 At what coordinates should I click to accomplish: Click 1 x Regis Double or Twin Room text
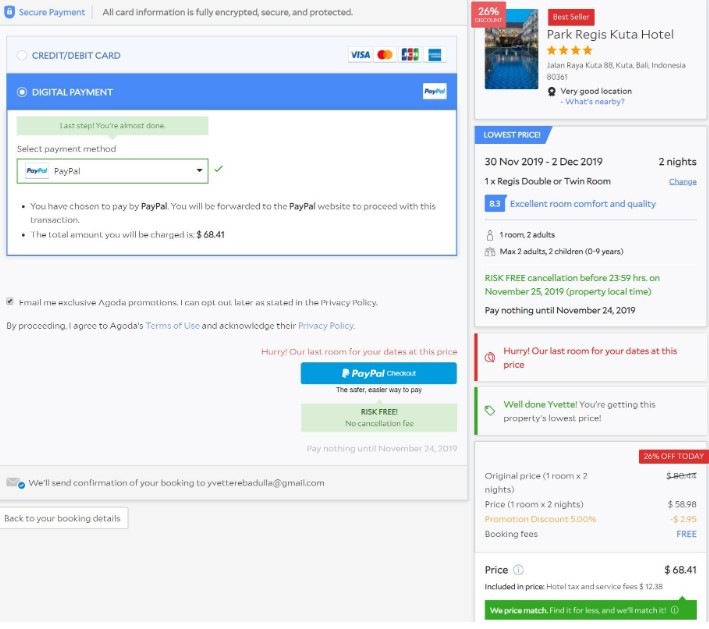547,182
